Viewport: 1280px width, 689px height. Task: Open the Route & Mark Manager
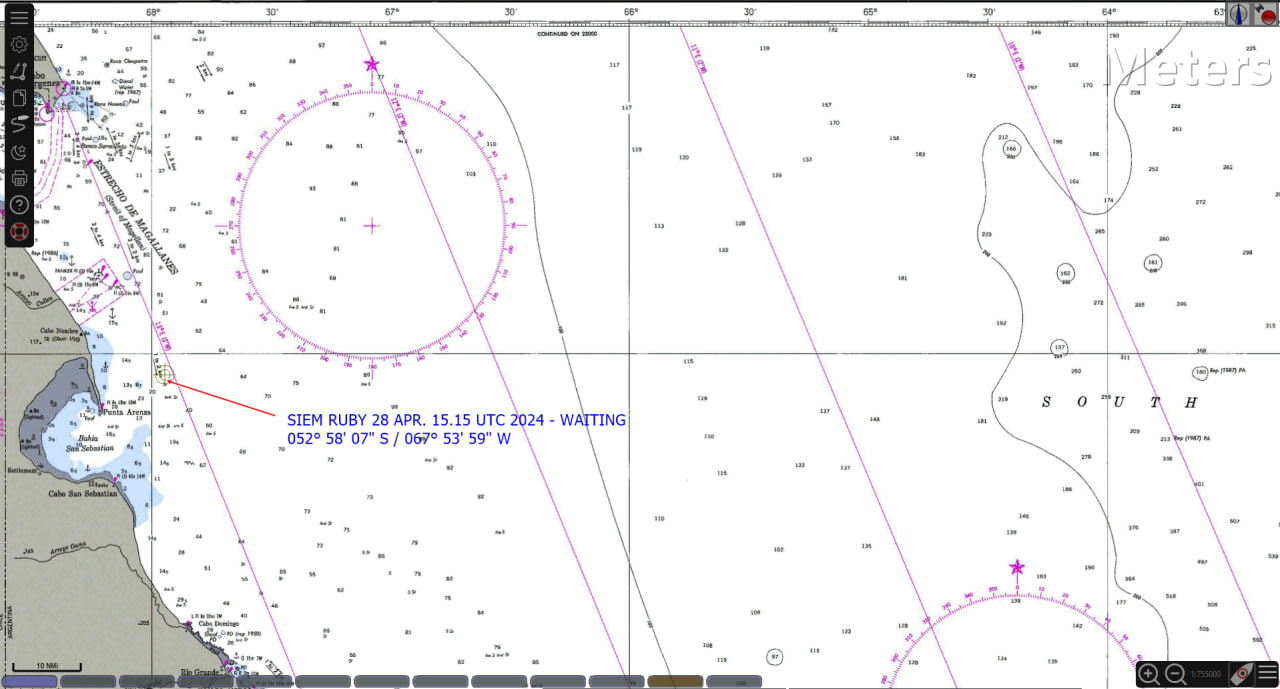[19, 98]
